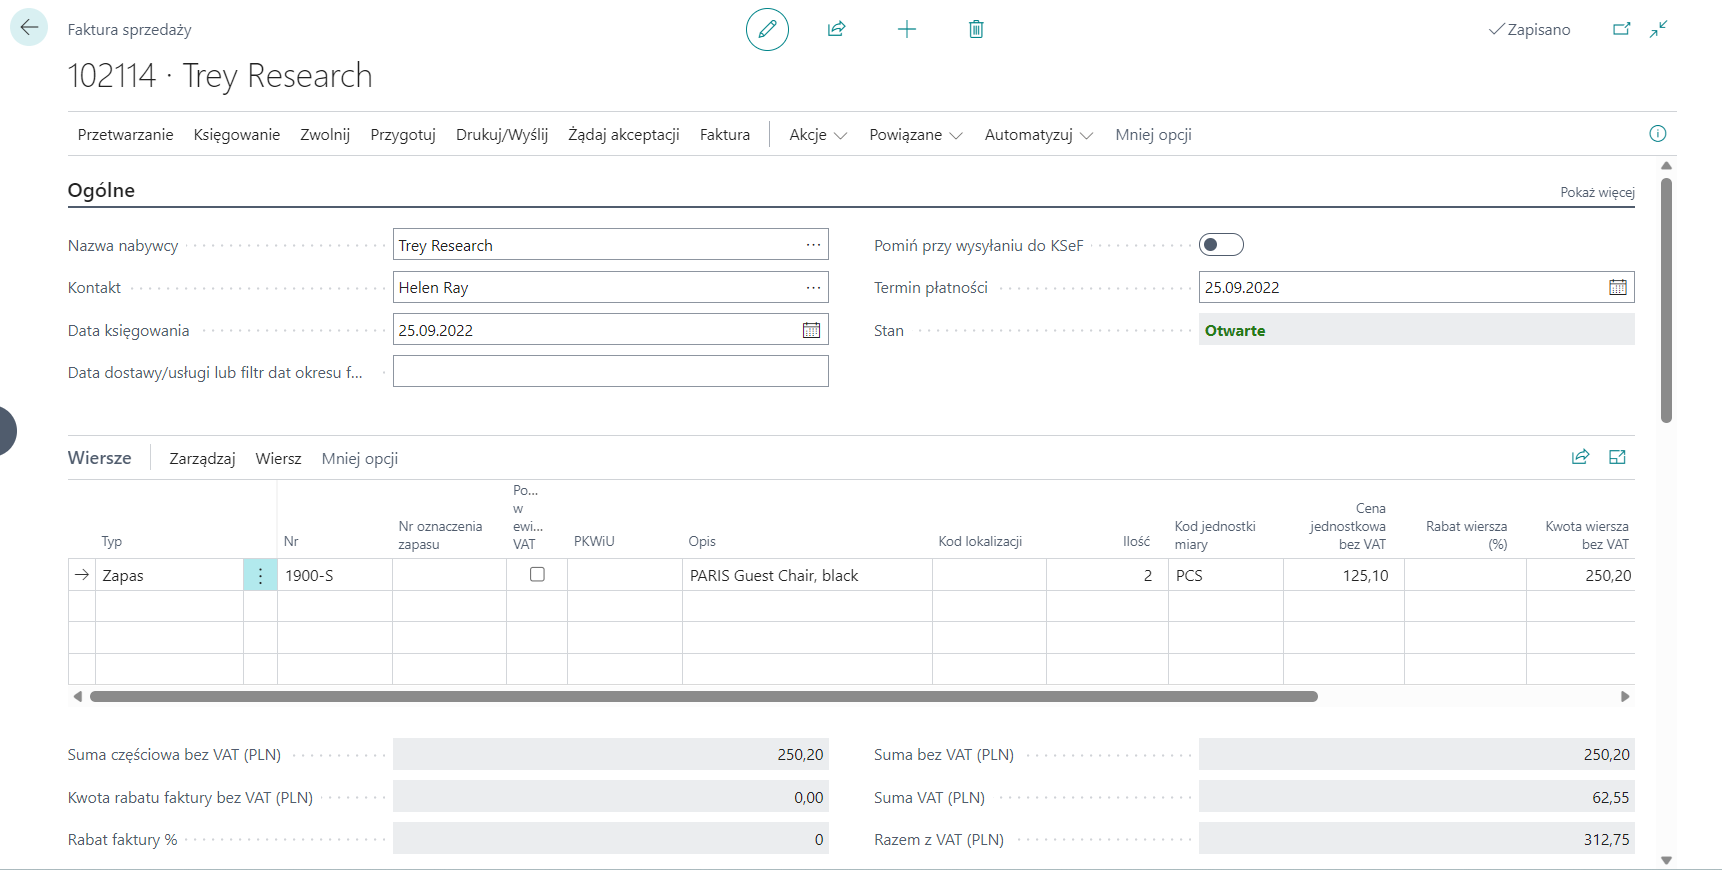Click the Zwolnij action
This screenshot has width=1722, height=870.
[325, 135]
